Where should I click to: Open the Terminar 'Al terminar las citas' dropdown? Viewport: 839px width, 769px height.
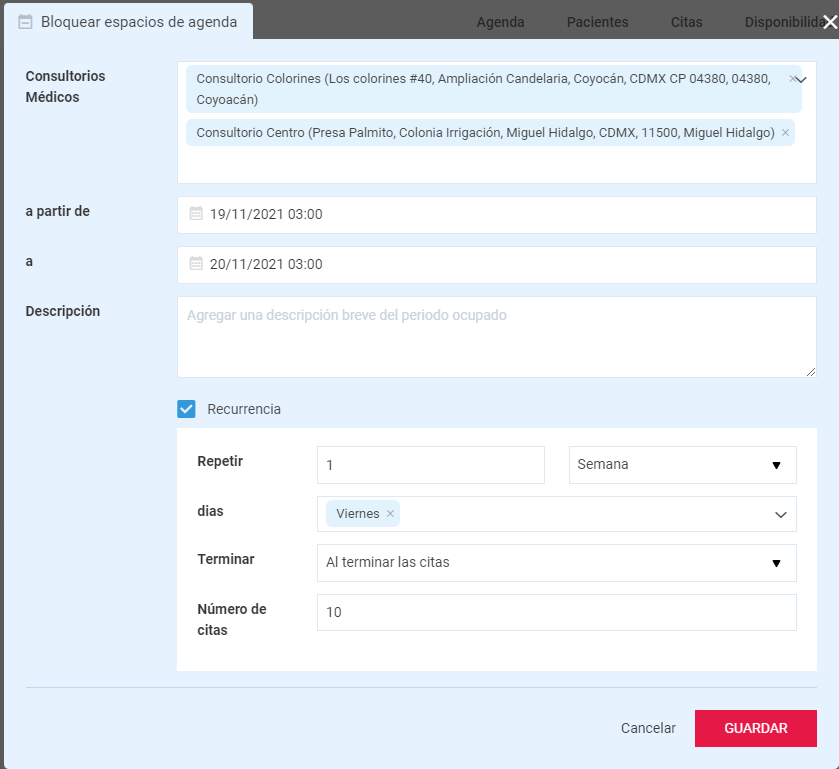click(556, 563)
